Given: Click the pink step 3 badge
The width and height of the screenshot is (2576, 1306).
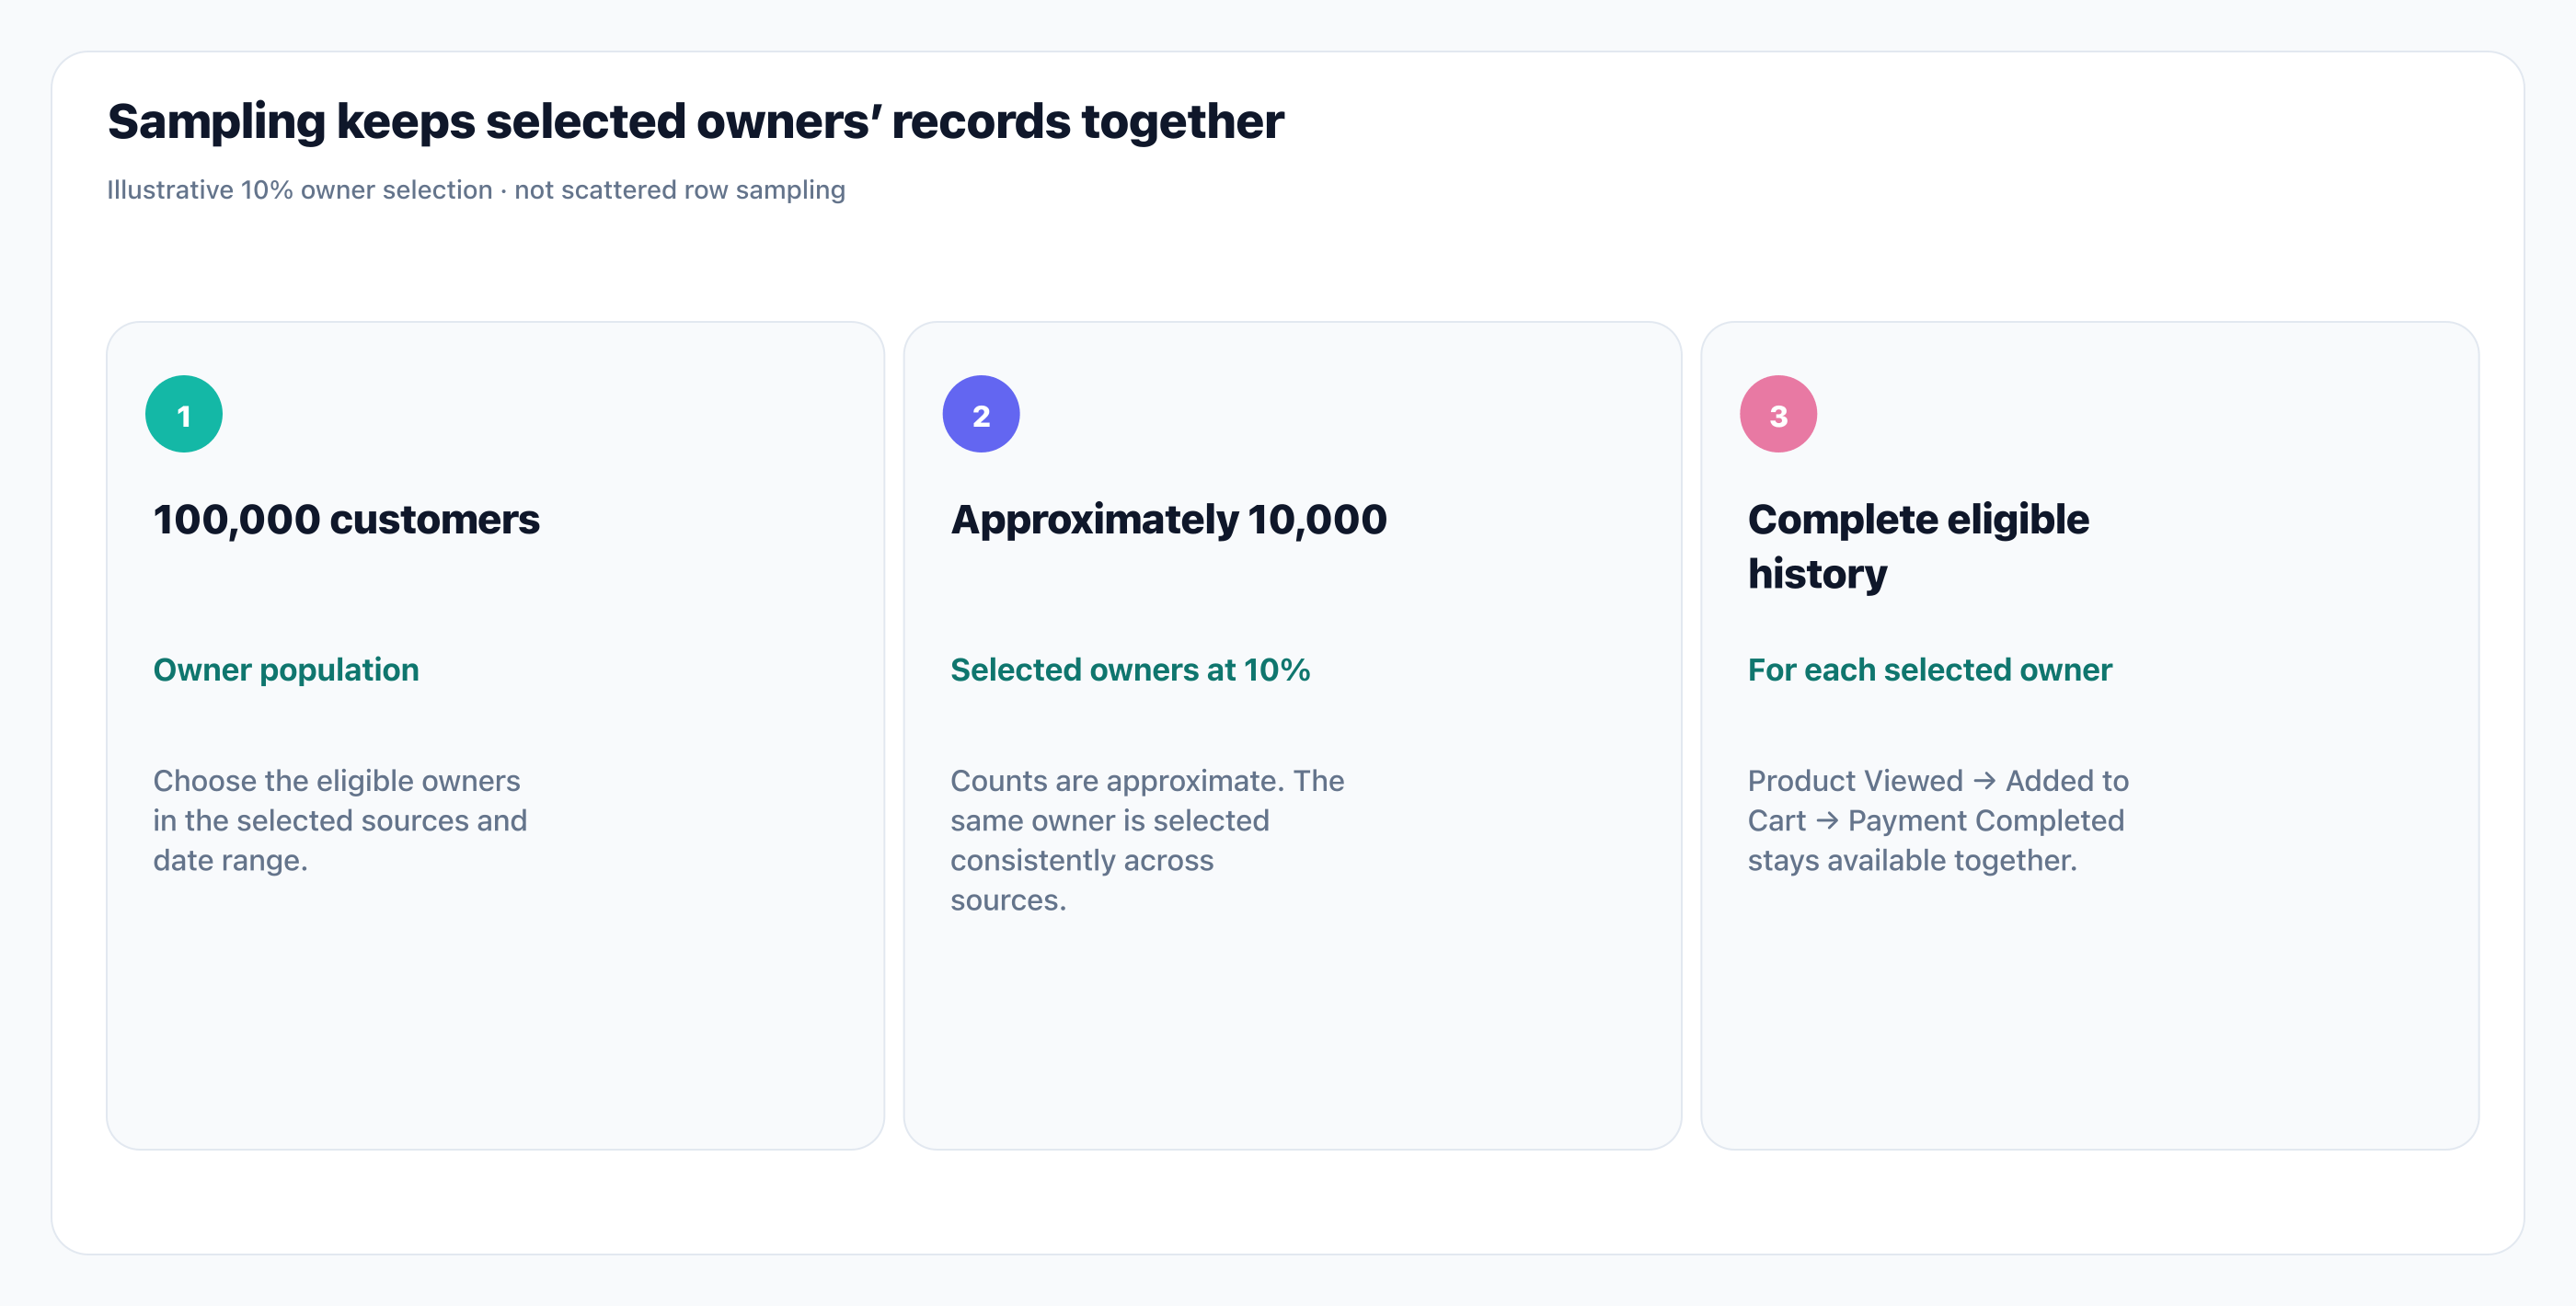Looking at the screenshot, I should click(x=1778, y=414).
